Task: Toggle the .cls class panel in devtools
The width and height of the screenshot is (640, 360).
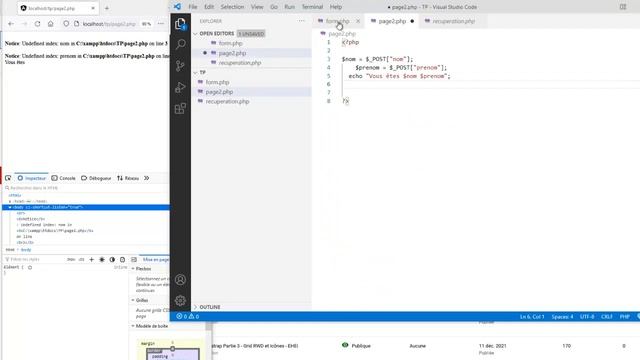Action: [81, 260]
